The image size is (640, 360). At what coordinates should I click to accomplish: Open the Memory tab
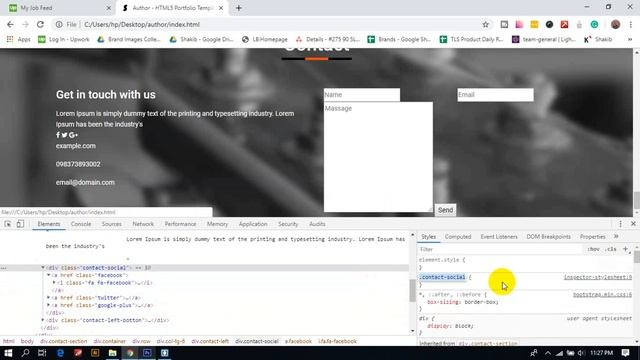tap(217, 224)
